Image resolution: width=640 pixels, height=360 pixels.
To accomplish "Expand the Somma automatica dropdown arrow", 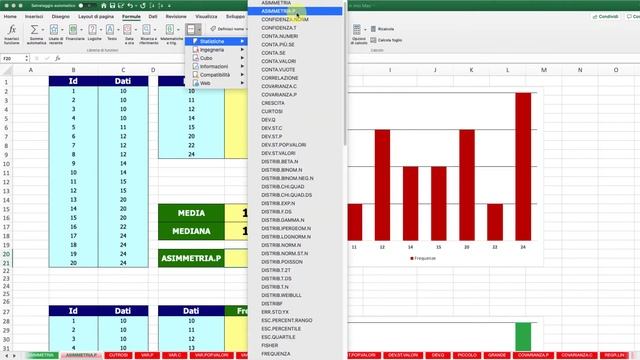I will (x=43, y=29).
